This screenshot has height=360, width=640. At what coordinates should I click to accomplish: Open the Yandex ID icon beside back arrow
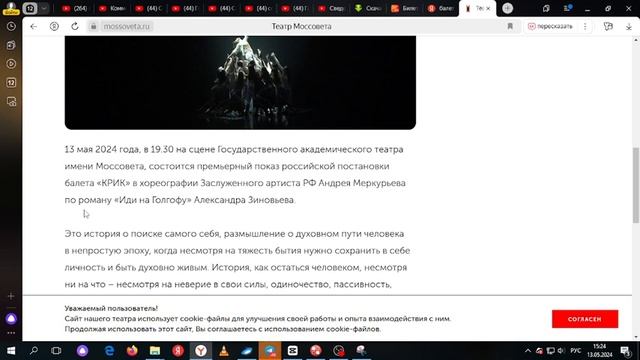[54, 27]
